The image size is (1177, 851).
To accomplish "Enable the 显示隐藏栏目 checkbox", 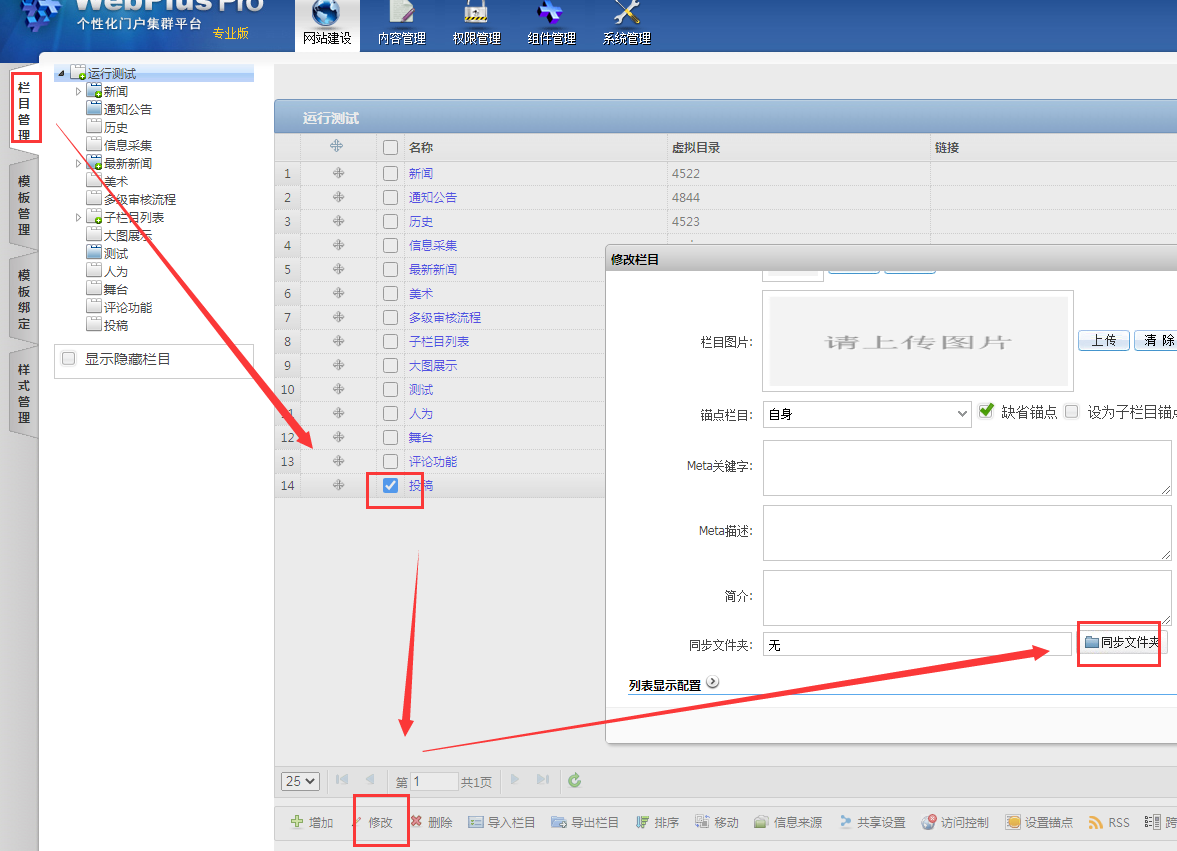I will pos(69,359).
